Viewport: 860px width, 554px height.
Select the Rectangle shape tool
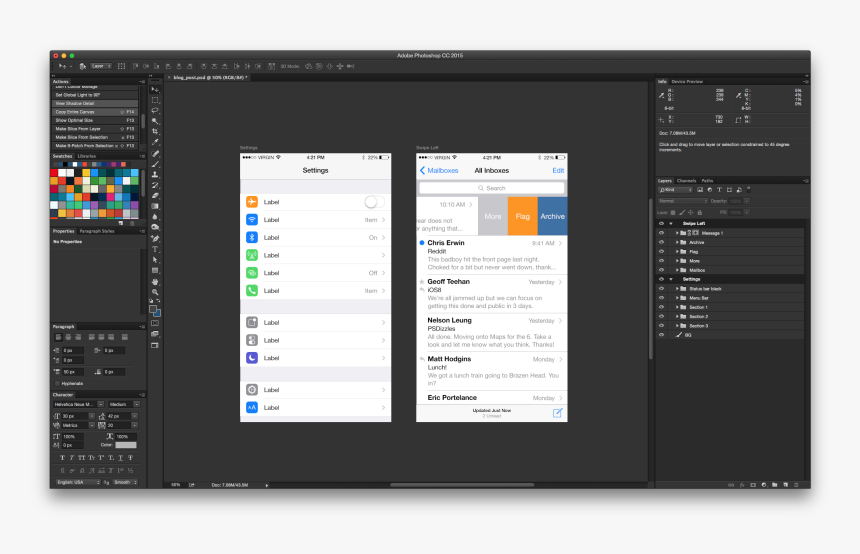[155, 270]
